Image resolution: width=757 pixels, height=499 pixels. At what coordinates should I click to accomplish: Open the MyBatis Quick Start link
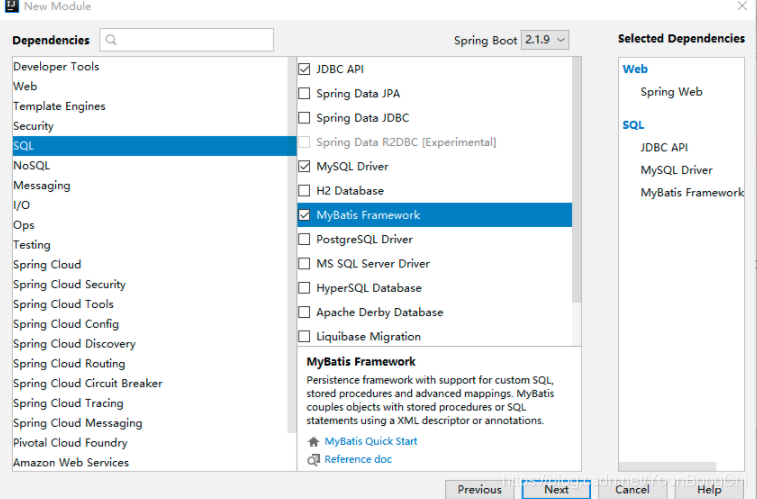371,441
